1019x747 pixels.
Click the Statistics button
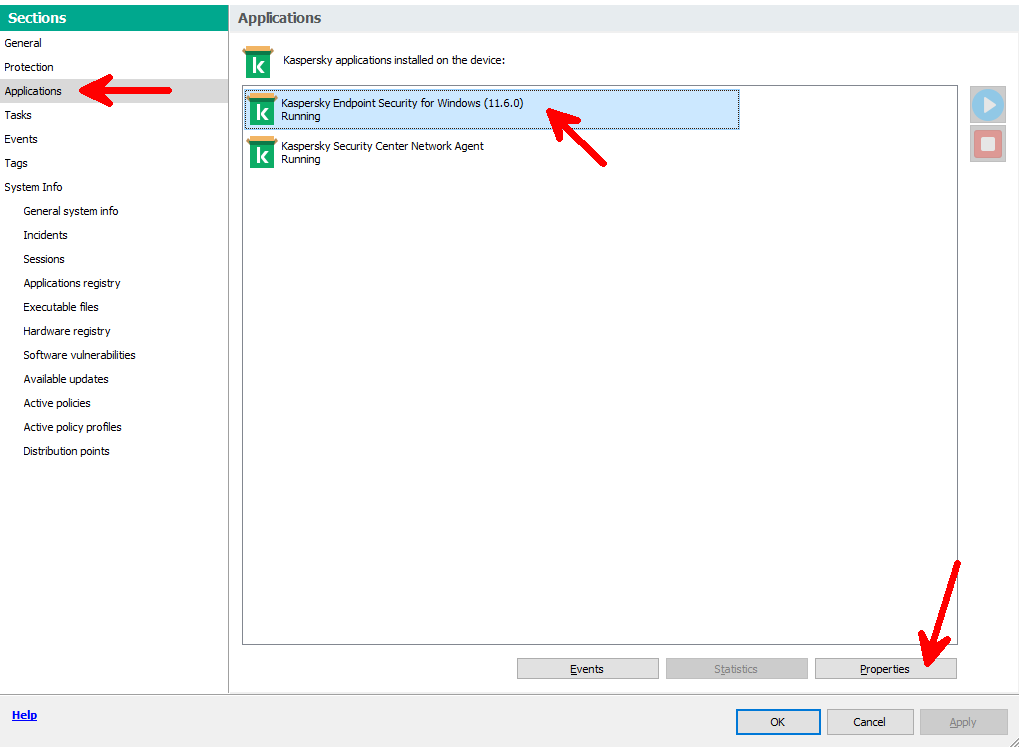(736, 669)
